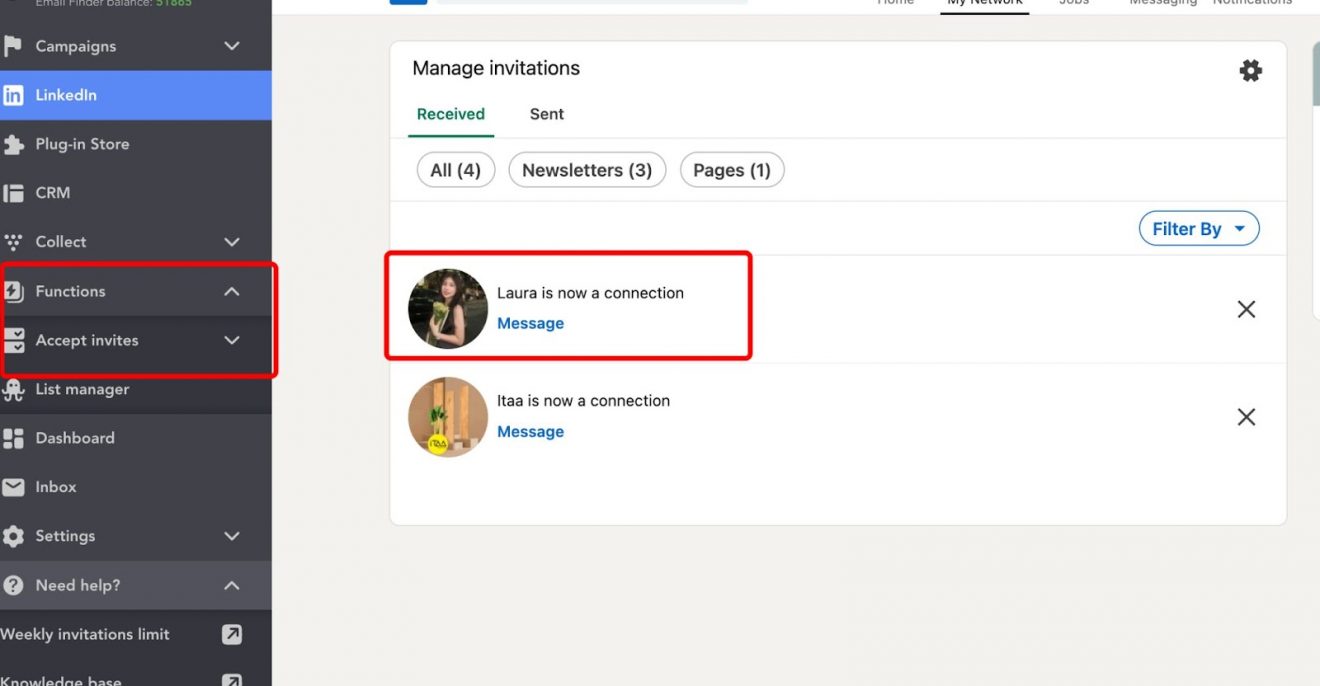Click Message under Laura's connection
1320x686 pixels.
tap(530, 322)
